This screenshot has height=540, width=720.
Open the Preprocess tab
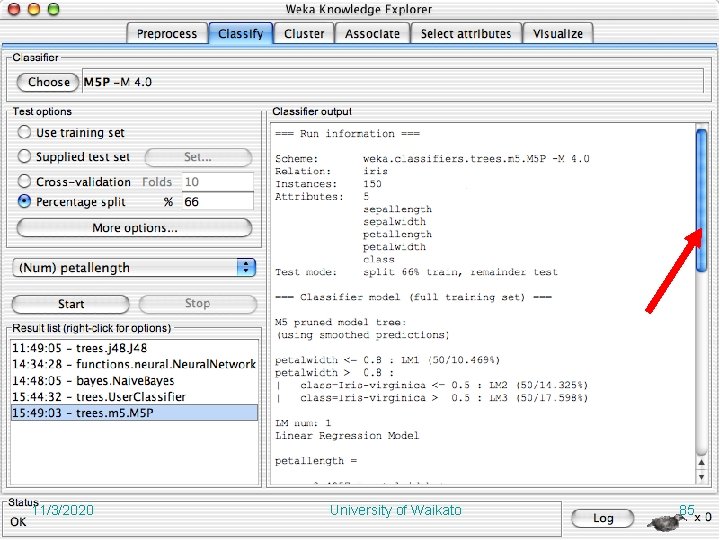(x=167, y=34)
